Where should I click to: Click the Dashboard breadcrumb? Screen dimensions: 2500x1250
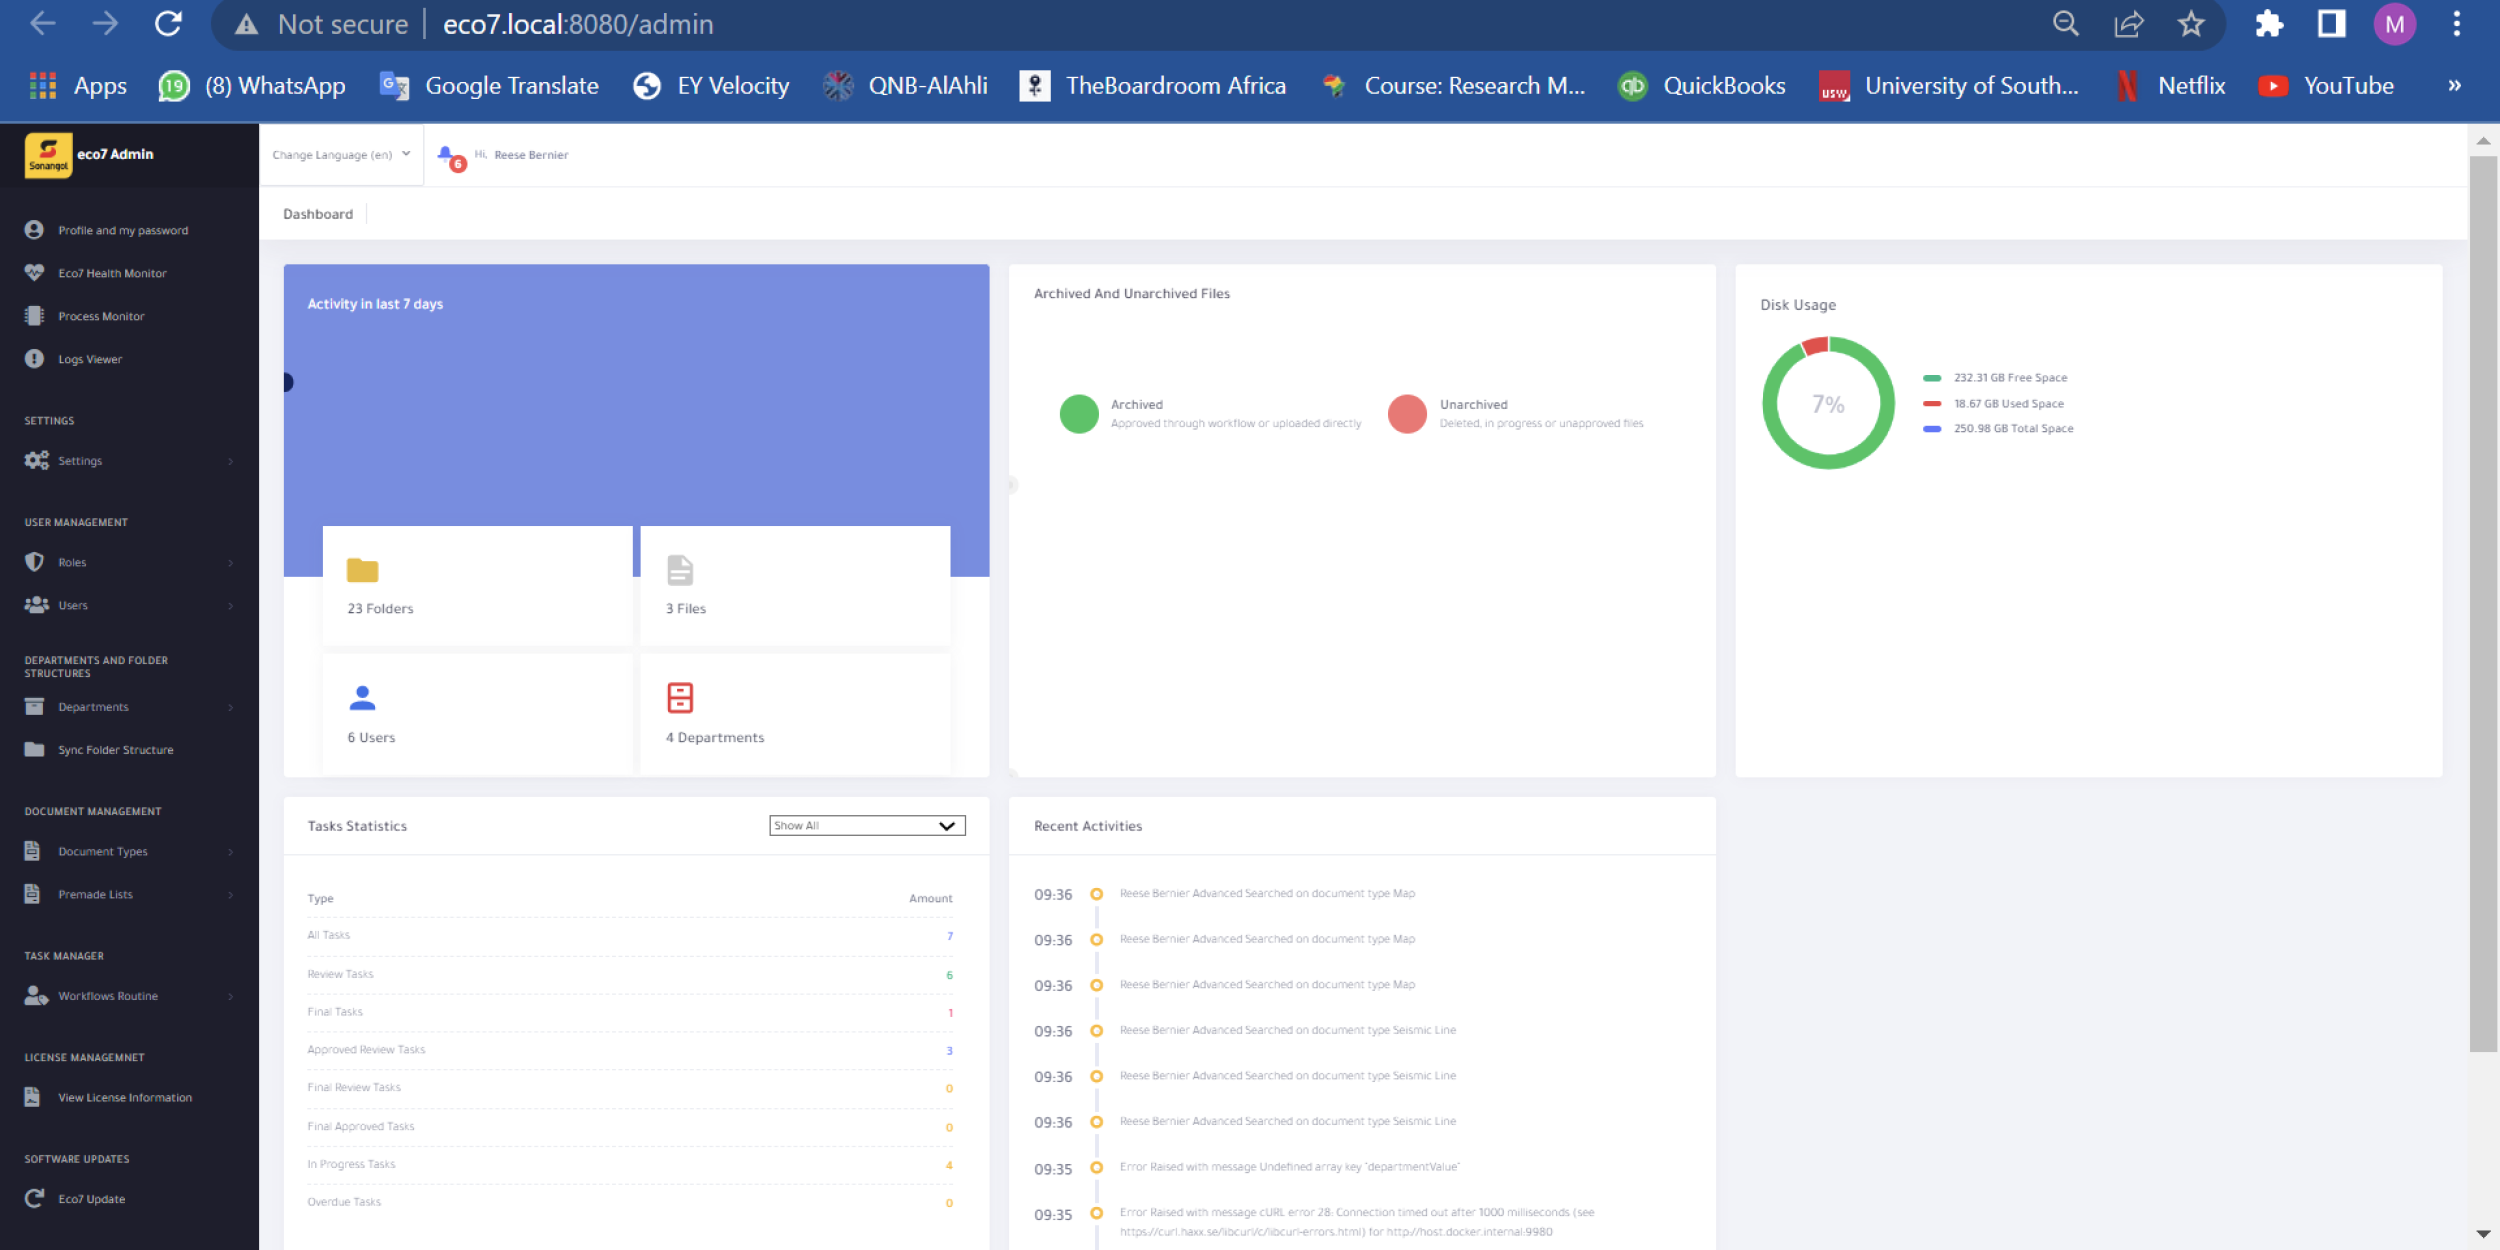318,214
